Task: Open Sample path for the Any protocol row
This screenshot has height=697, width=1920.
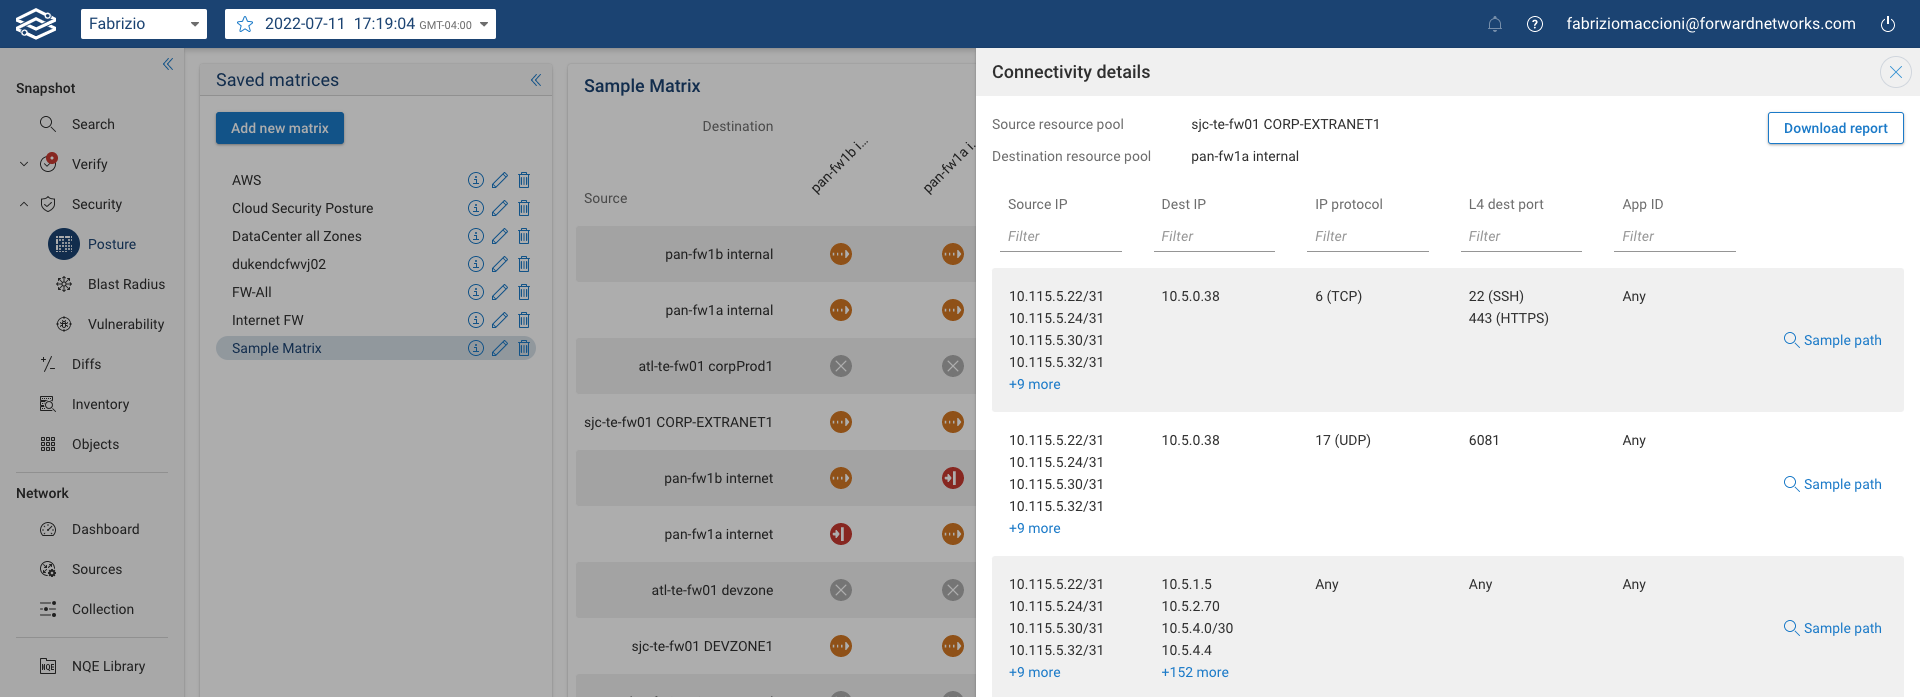Action: pyautogui.click(x=1833, y=628)
